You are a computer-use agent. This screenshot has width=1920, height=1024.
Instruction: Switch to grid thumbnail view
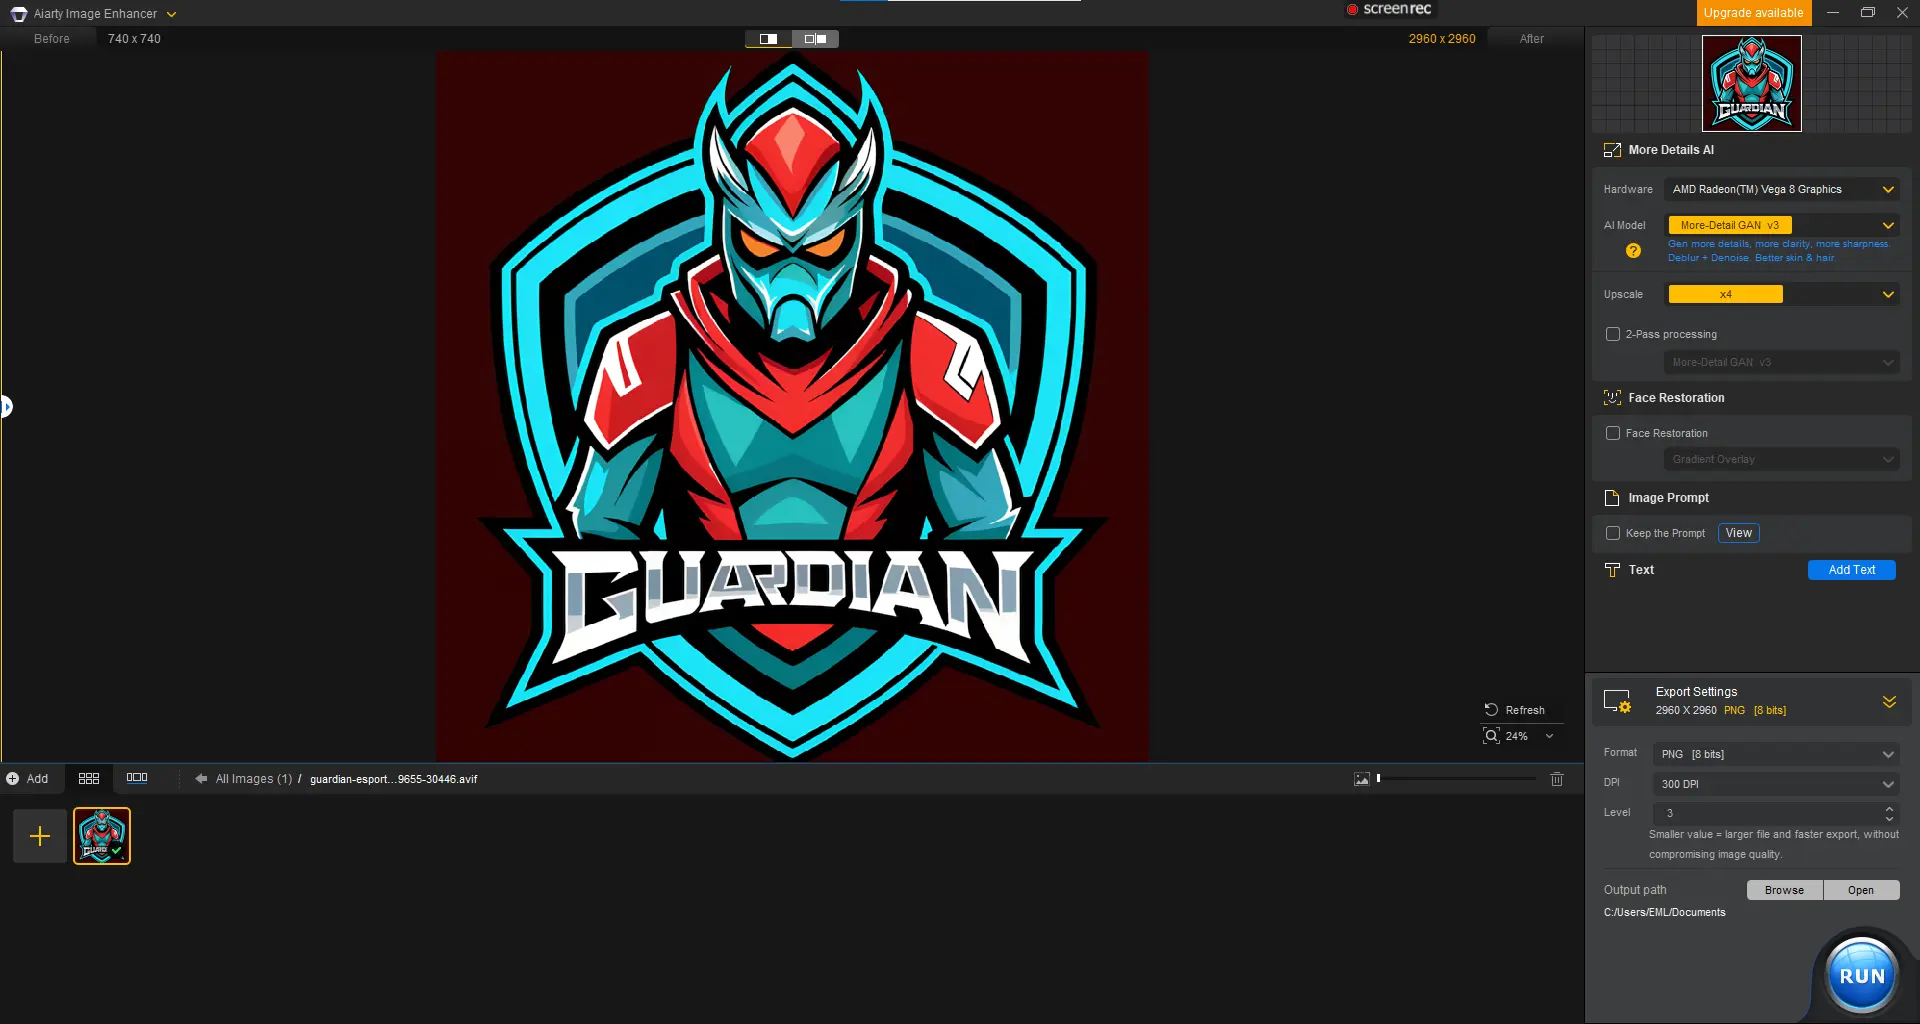point(89,778)
